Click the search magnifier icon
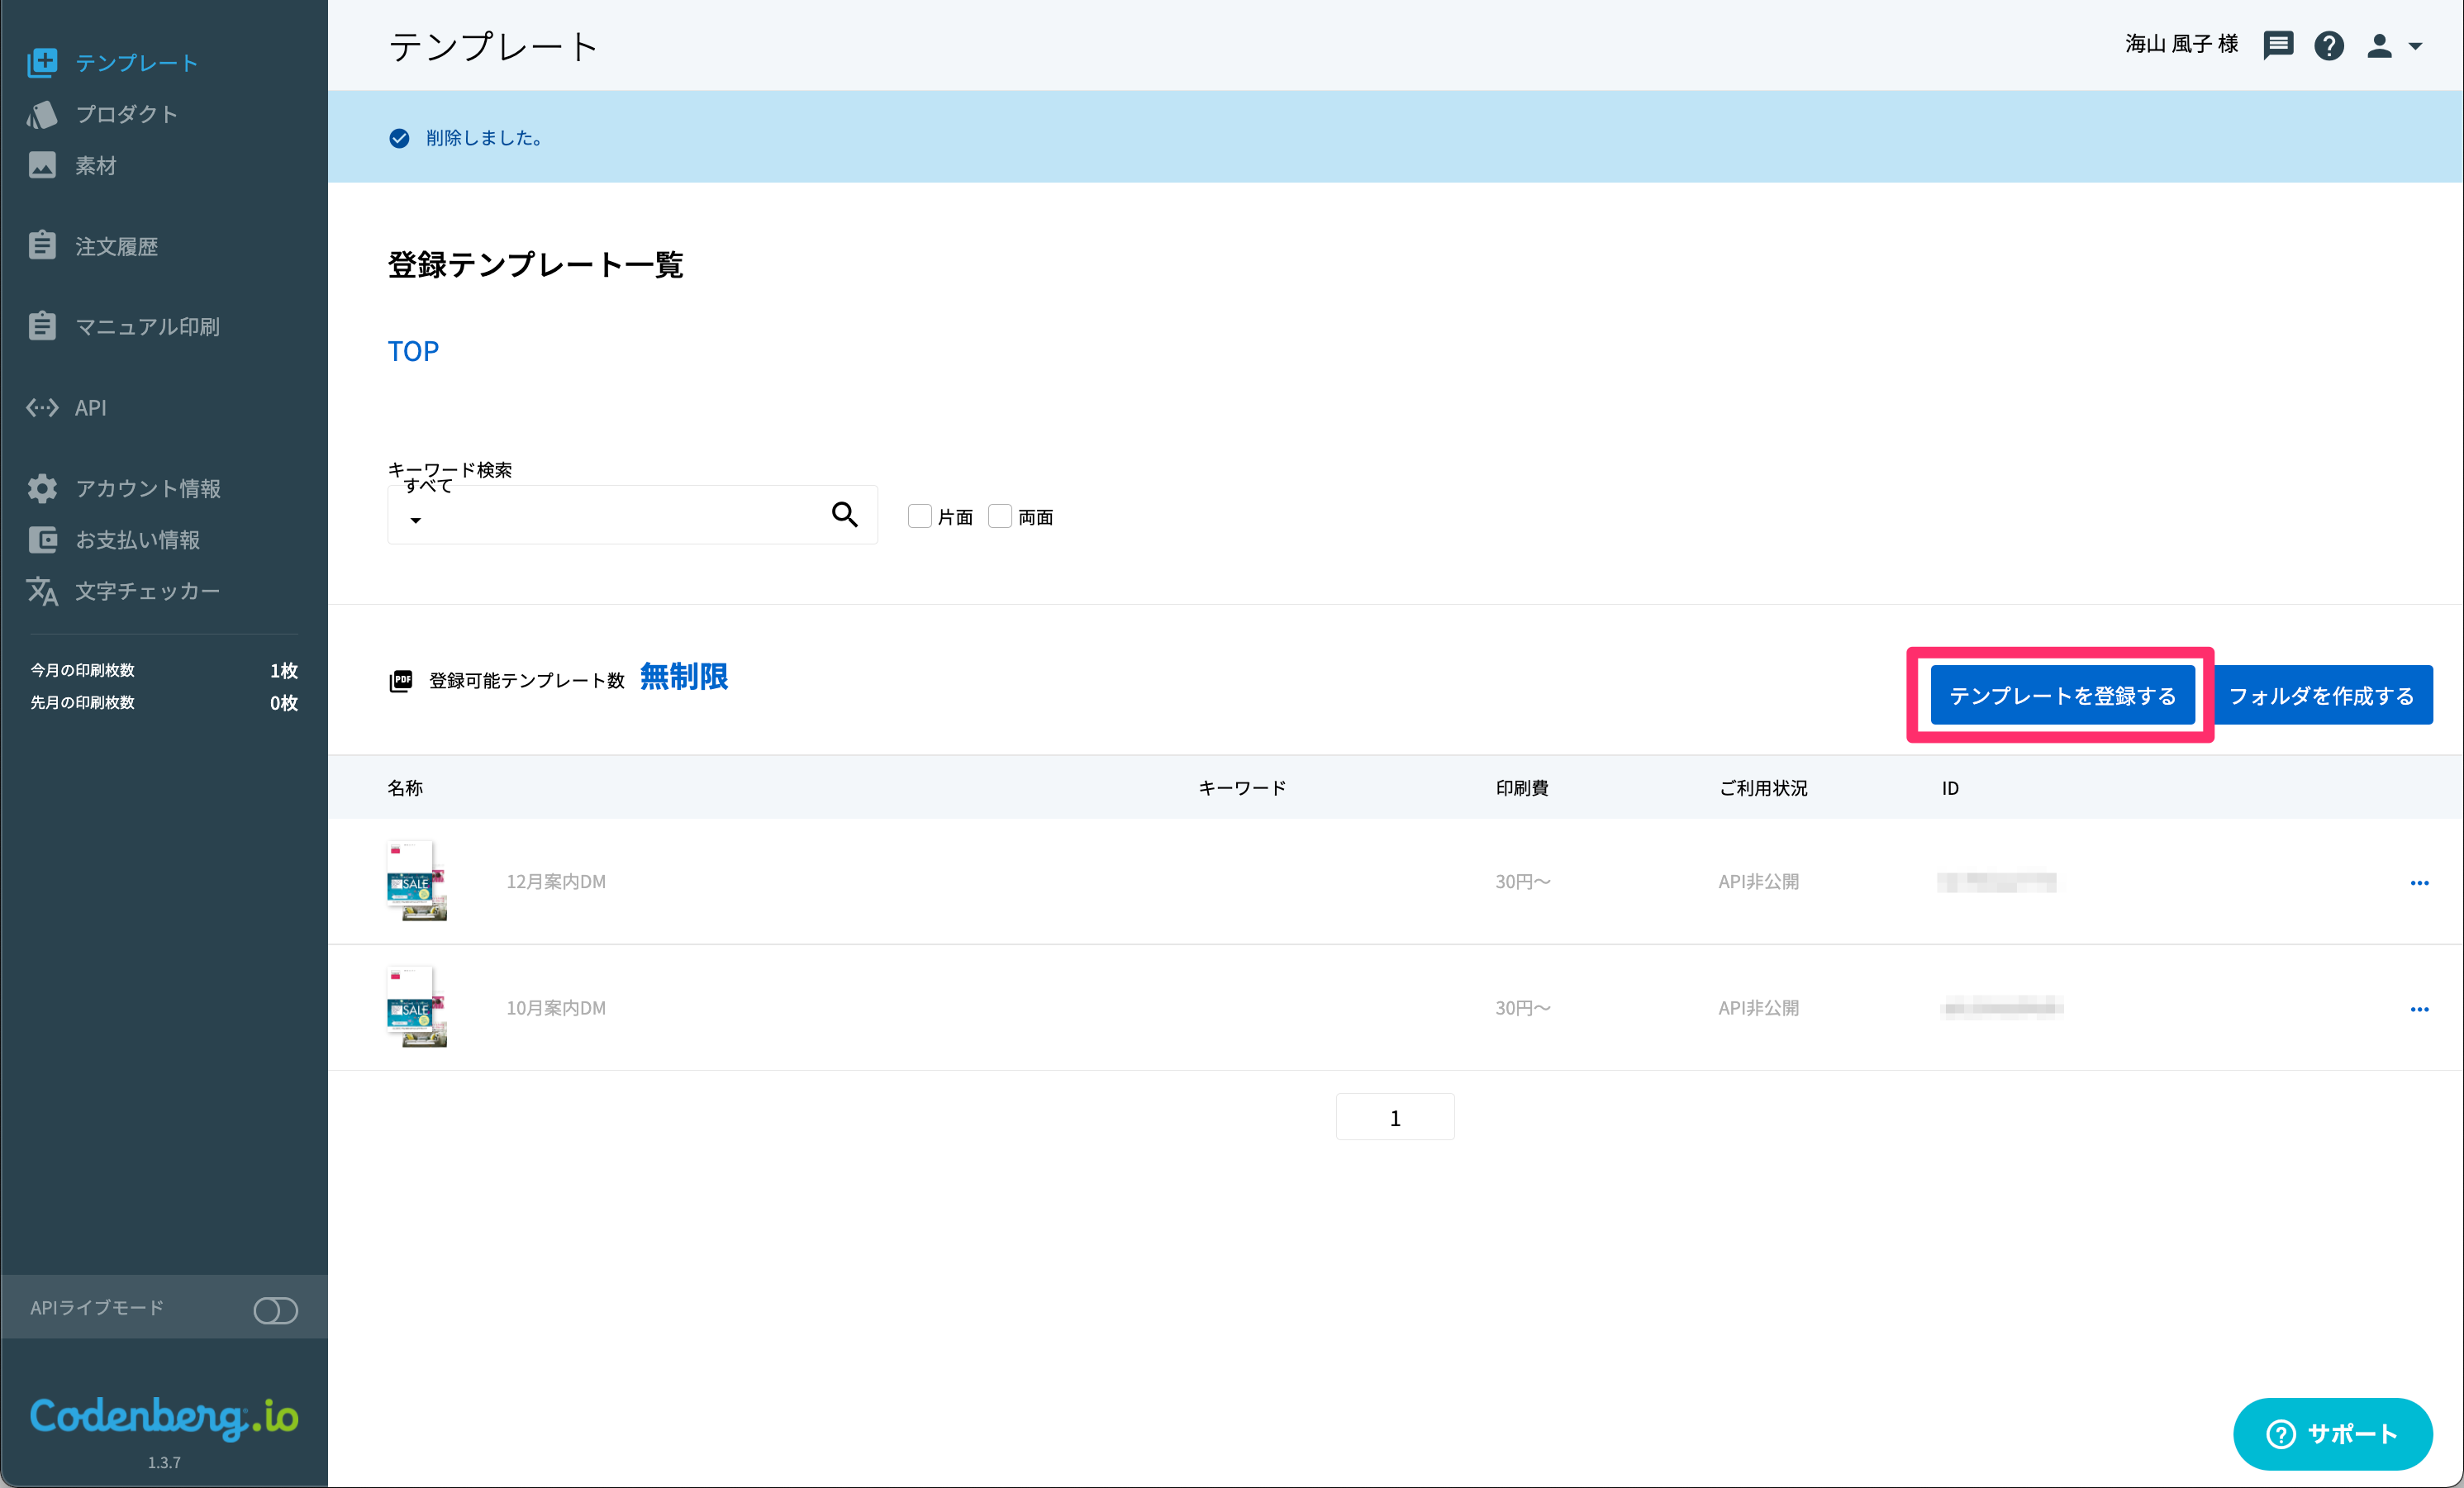Viewport: 2464px width, 1488px height. [845, 514]
